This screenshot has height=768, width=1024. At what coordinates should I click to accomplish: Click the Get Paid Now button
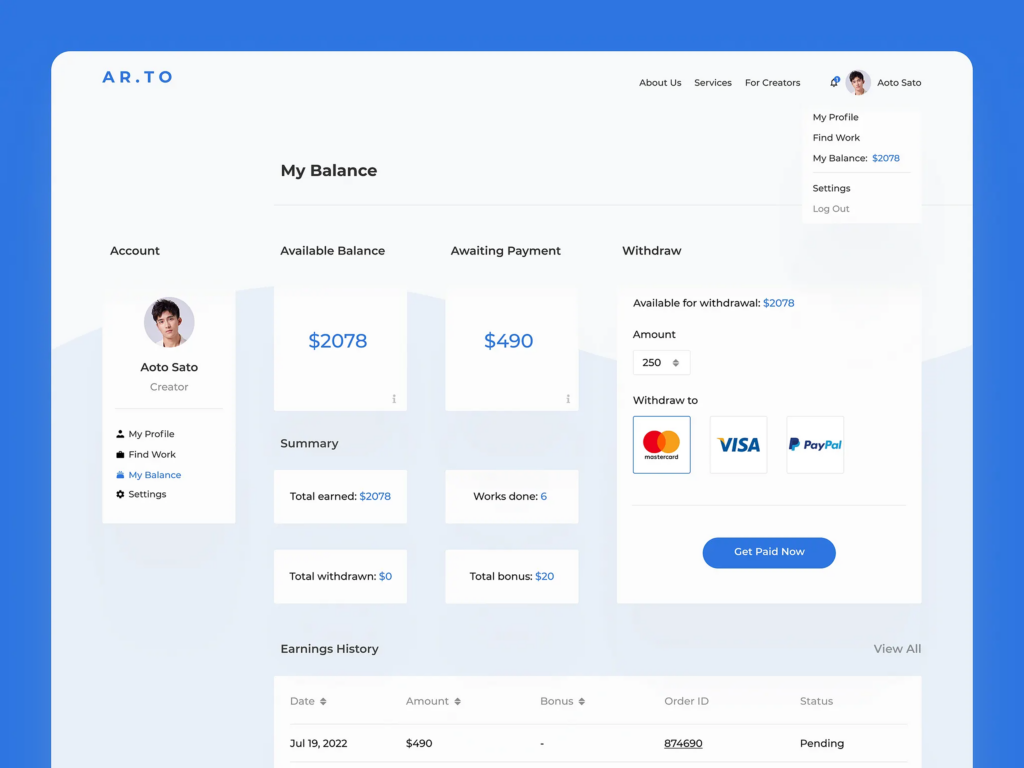click(x=769, y=552)
